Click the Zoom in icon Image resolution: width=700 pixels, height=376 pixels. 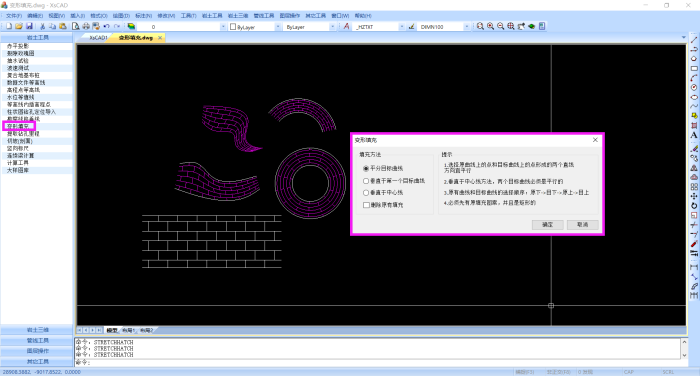tap(490, 27)
